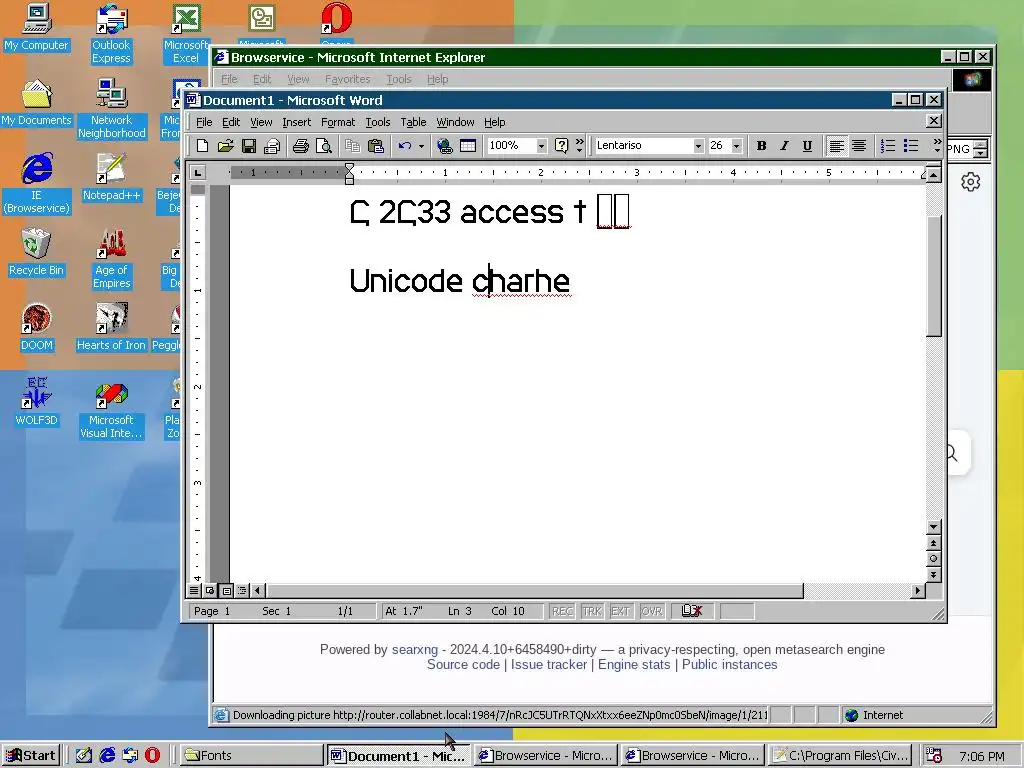Switch to Outline view button
Screen dimensions: 1024x768
point(242,590)
